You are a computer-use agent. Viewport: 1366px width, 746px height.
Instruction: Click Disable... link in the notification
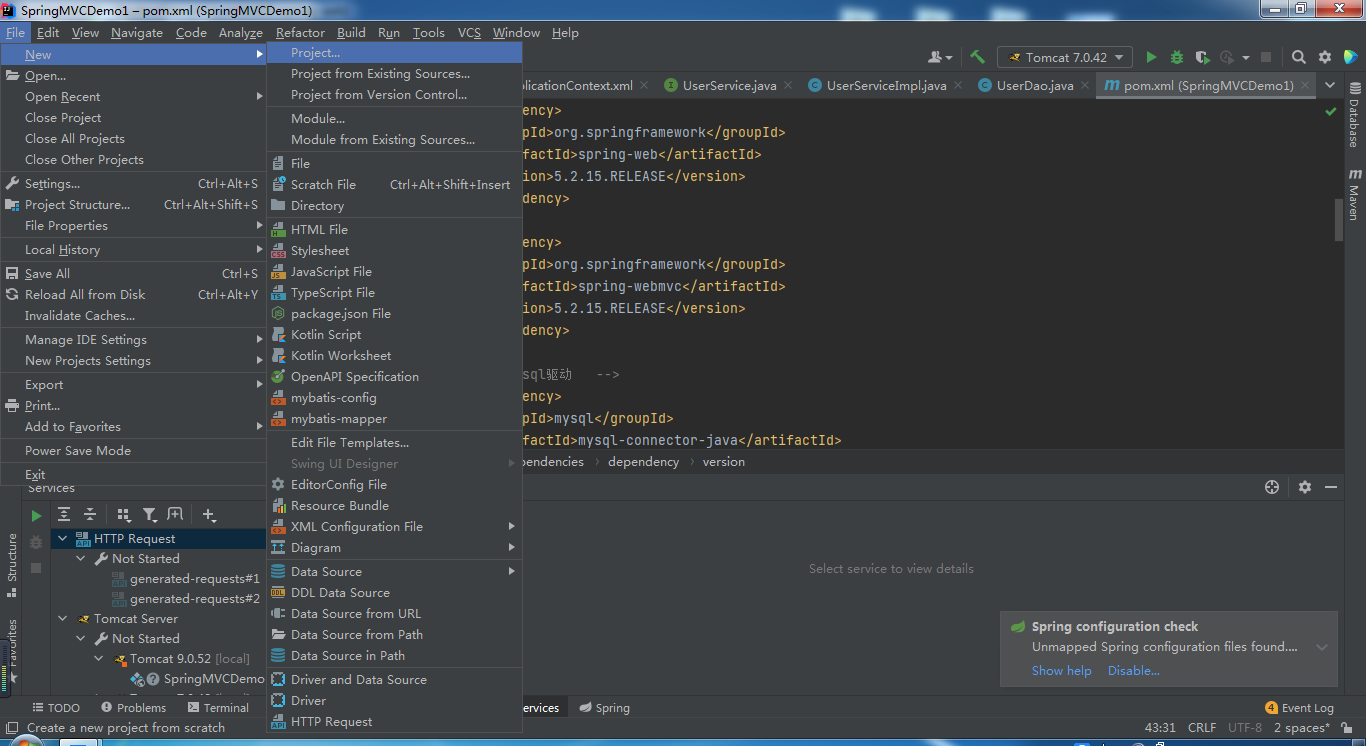pos(1133,670)
